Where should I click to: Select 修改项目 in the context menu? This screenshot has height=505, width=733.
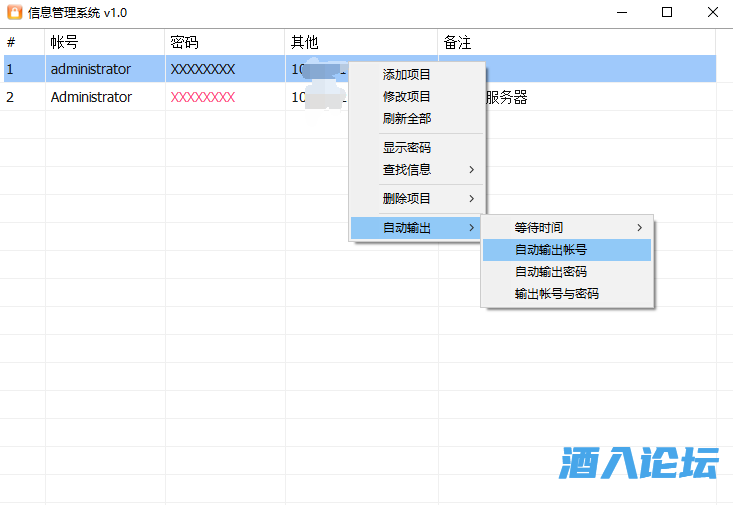tap(407, 97)
